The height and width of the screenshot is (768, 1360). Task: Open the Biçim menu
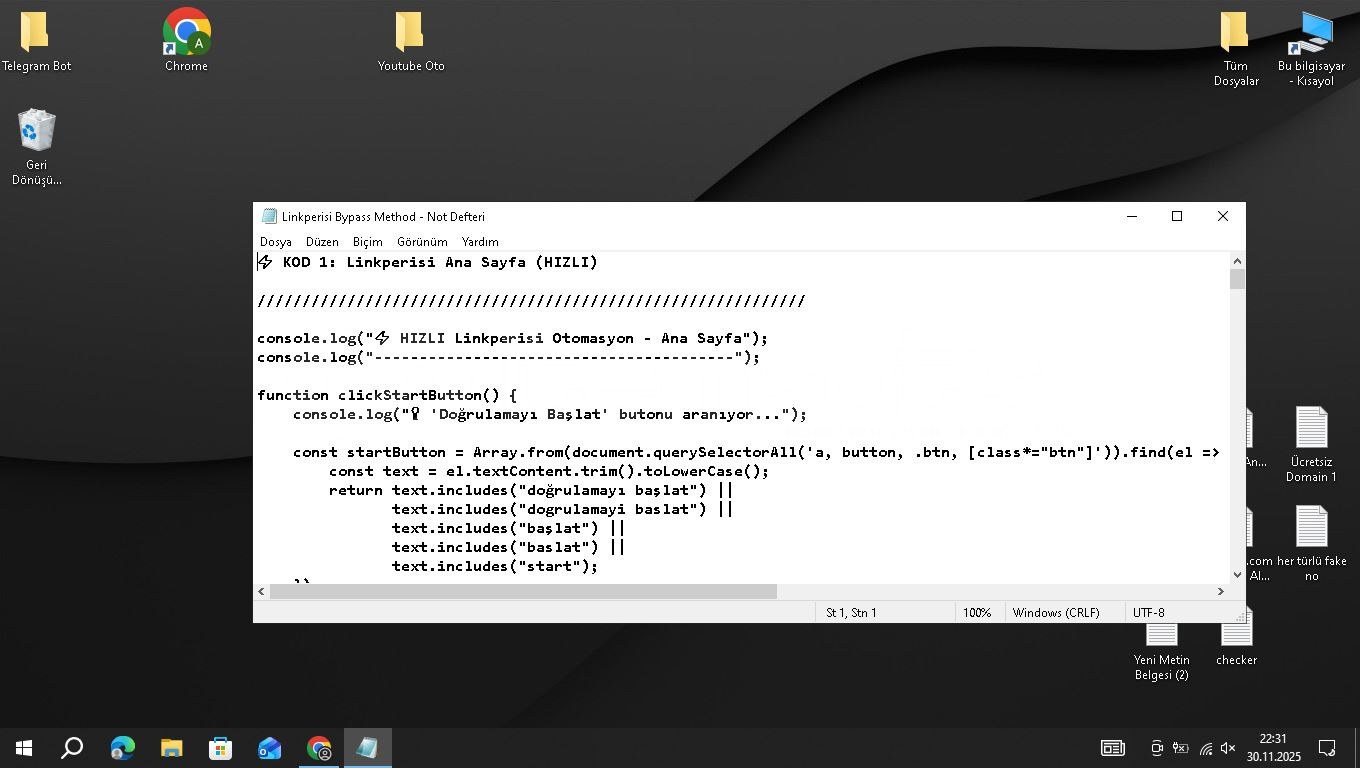pos(367,242)
